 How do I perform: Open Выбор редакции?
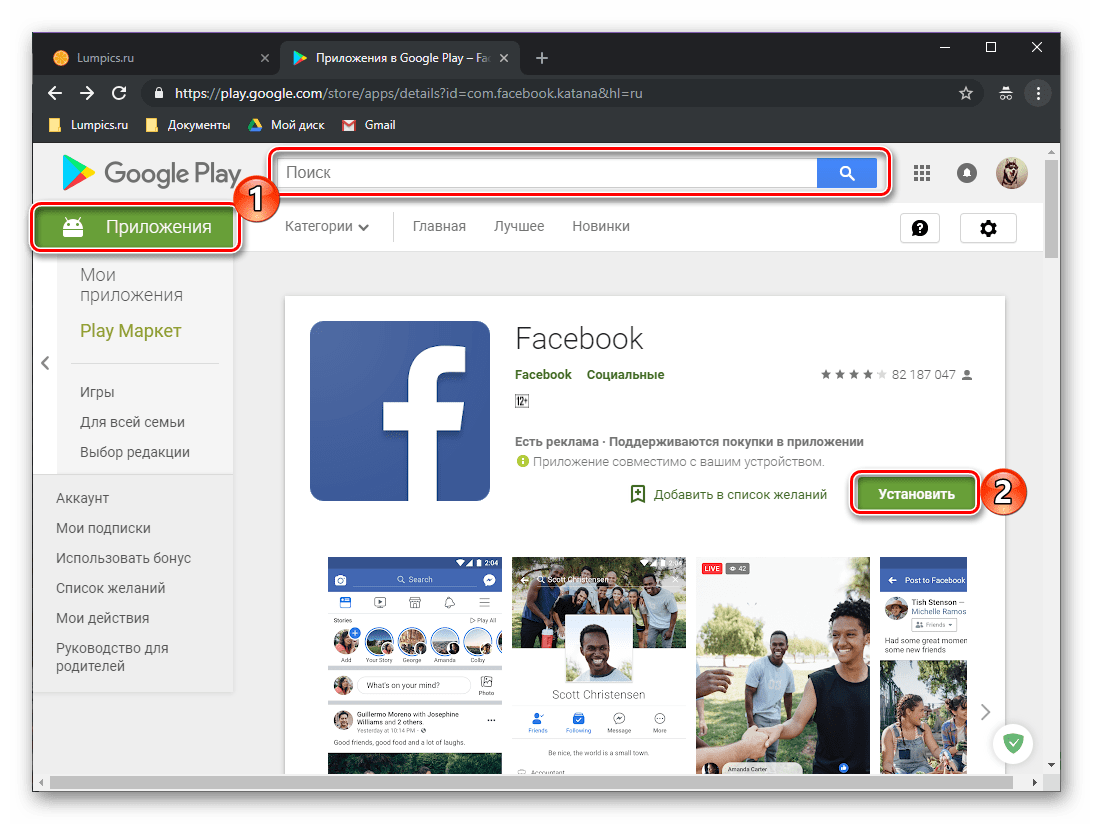[x=135, y=452]
